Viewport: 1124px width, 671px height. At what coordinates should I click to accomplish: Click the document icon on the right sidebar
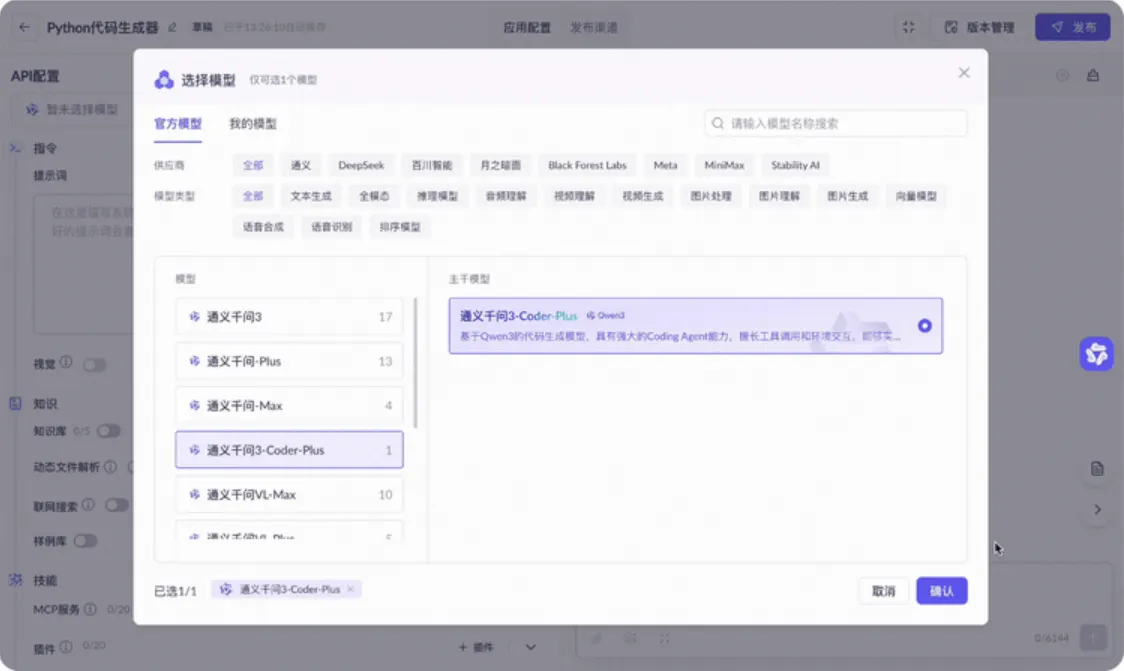[1097, 469]
